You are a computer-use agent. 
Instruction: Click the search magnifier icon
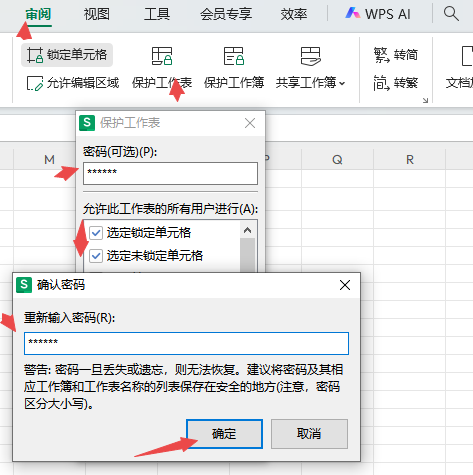(x=451, y=14)
